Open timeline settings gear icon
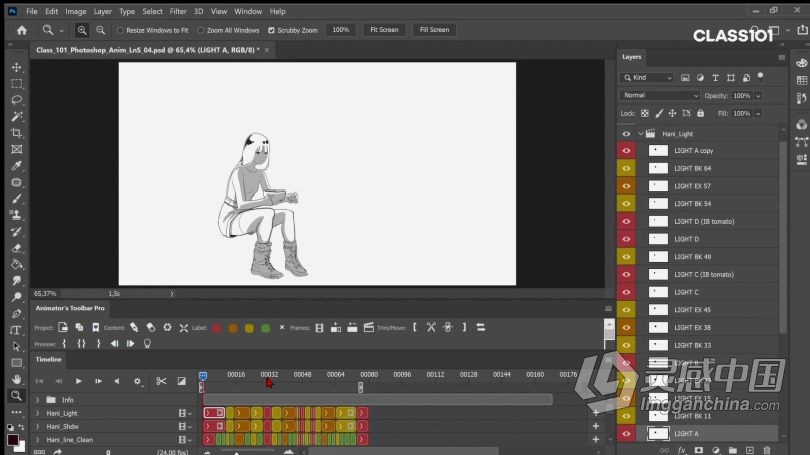The image size is (810, 455). coord(137,381)
